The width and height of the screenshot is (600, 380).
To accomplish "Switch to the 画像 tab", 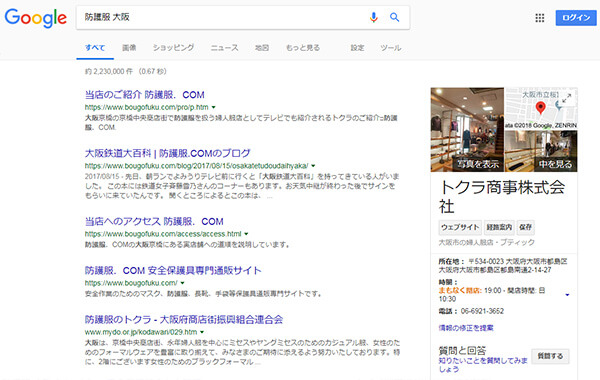I will point(129,48).
